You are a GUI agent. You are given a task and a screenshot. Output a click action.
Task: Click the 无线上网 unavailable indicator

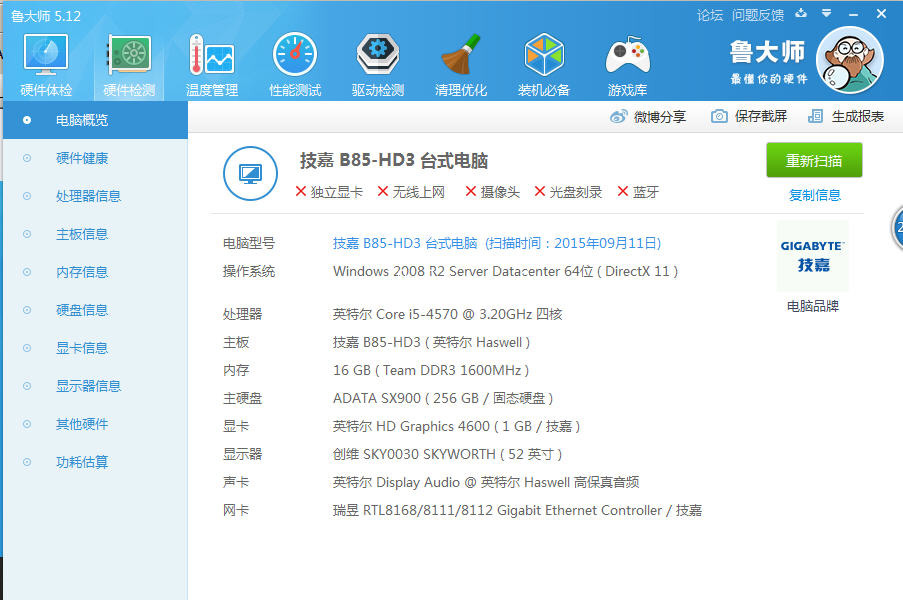(x=411, y=192)
